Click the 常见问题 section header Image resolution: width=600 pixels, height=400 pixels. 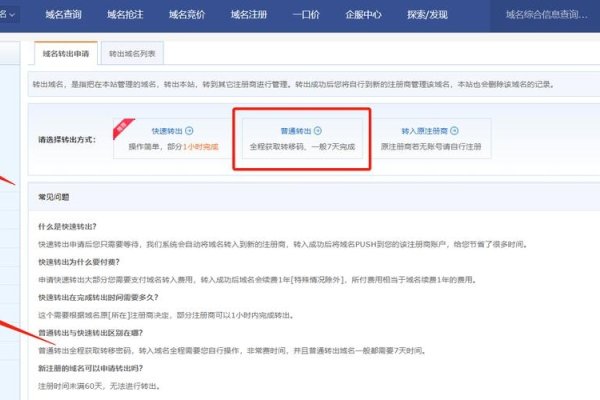point(54,197)
